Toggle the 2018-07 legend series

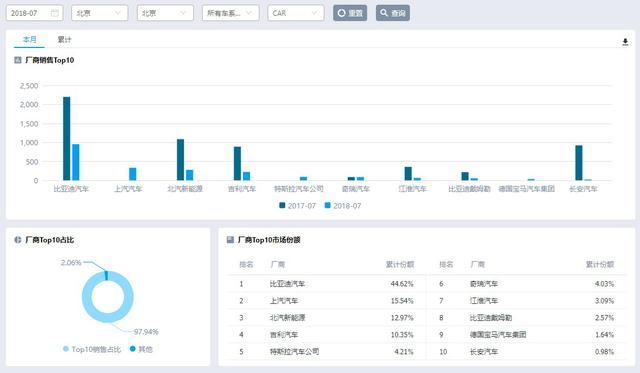tap(343, 206)
